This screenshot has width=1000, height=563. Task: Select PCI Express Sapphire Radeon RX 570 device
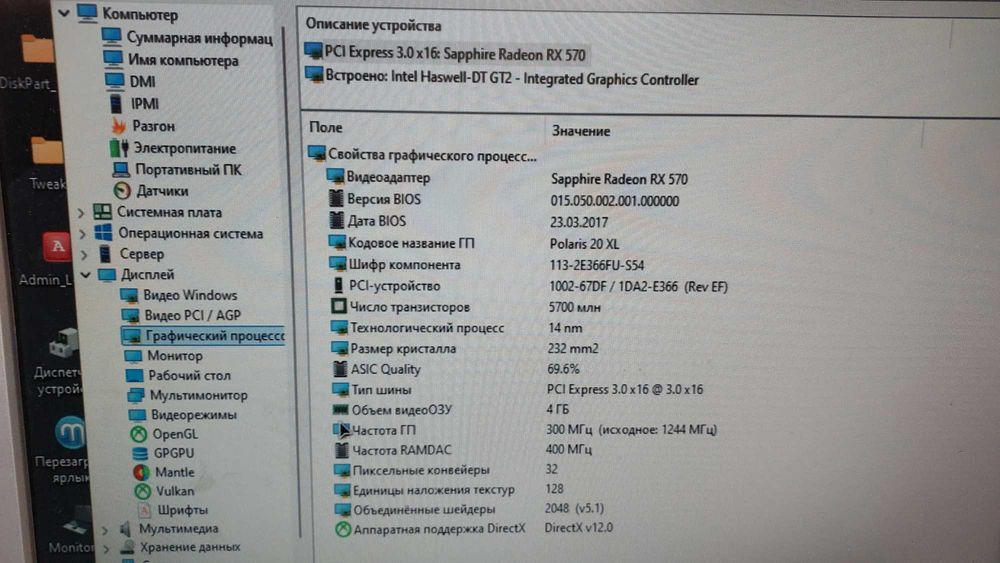445,54
